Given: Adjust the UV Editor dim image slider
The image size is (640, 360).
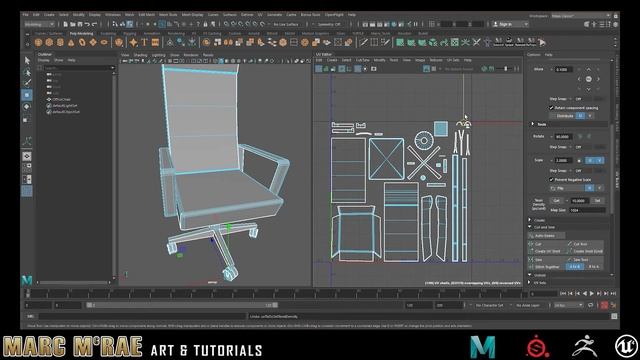Looking at the screenshot, I should 504,69.
